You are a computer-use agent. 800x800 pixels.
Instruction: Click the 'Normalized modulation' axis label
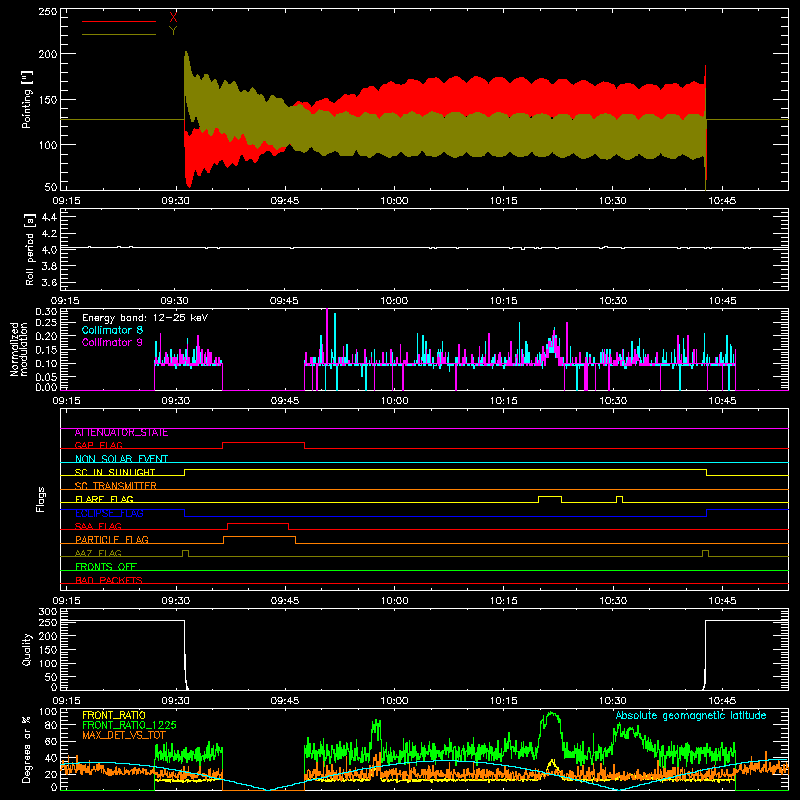[x=19, y=349]
